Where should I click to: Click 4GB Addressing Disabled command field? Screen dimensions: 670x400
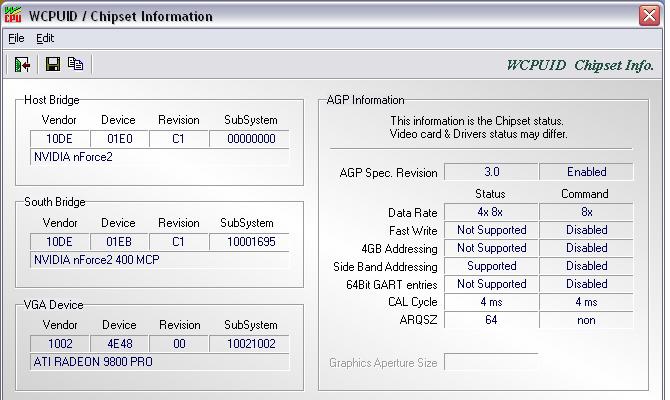click(586, 248)
